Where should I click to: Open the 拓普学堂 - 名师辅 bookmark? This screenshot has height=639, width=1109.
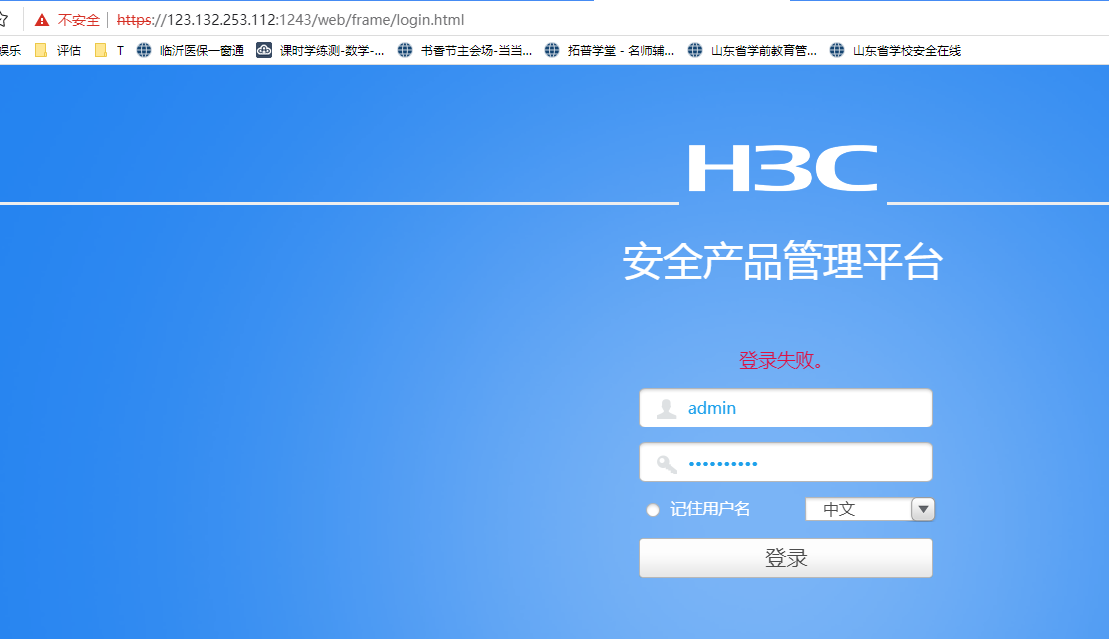coord(609,50)
